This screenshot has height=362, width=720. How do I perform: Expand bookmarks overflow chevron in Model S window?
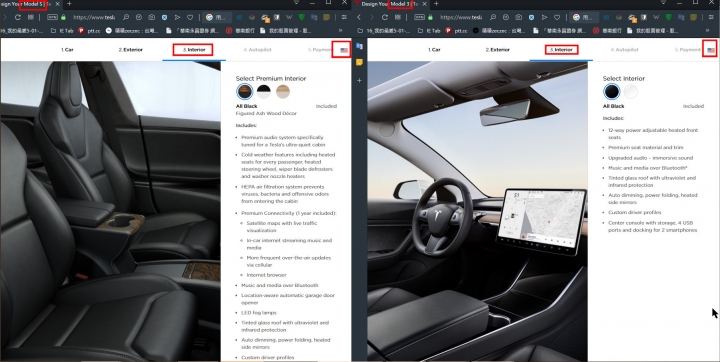click(341, 31)
